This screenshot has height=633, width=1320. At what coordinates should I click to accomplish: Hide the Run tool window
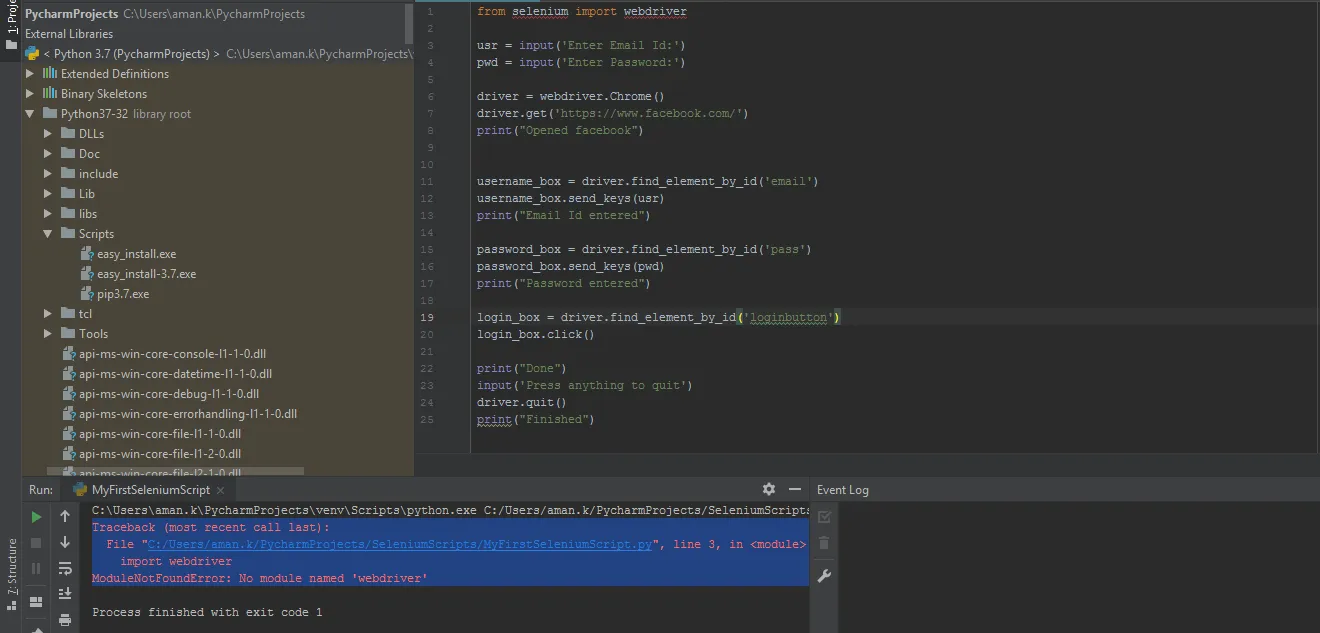point(795,489)
